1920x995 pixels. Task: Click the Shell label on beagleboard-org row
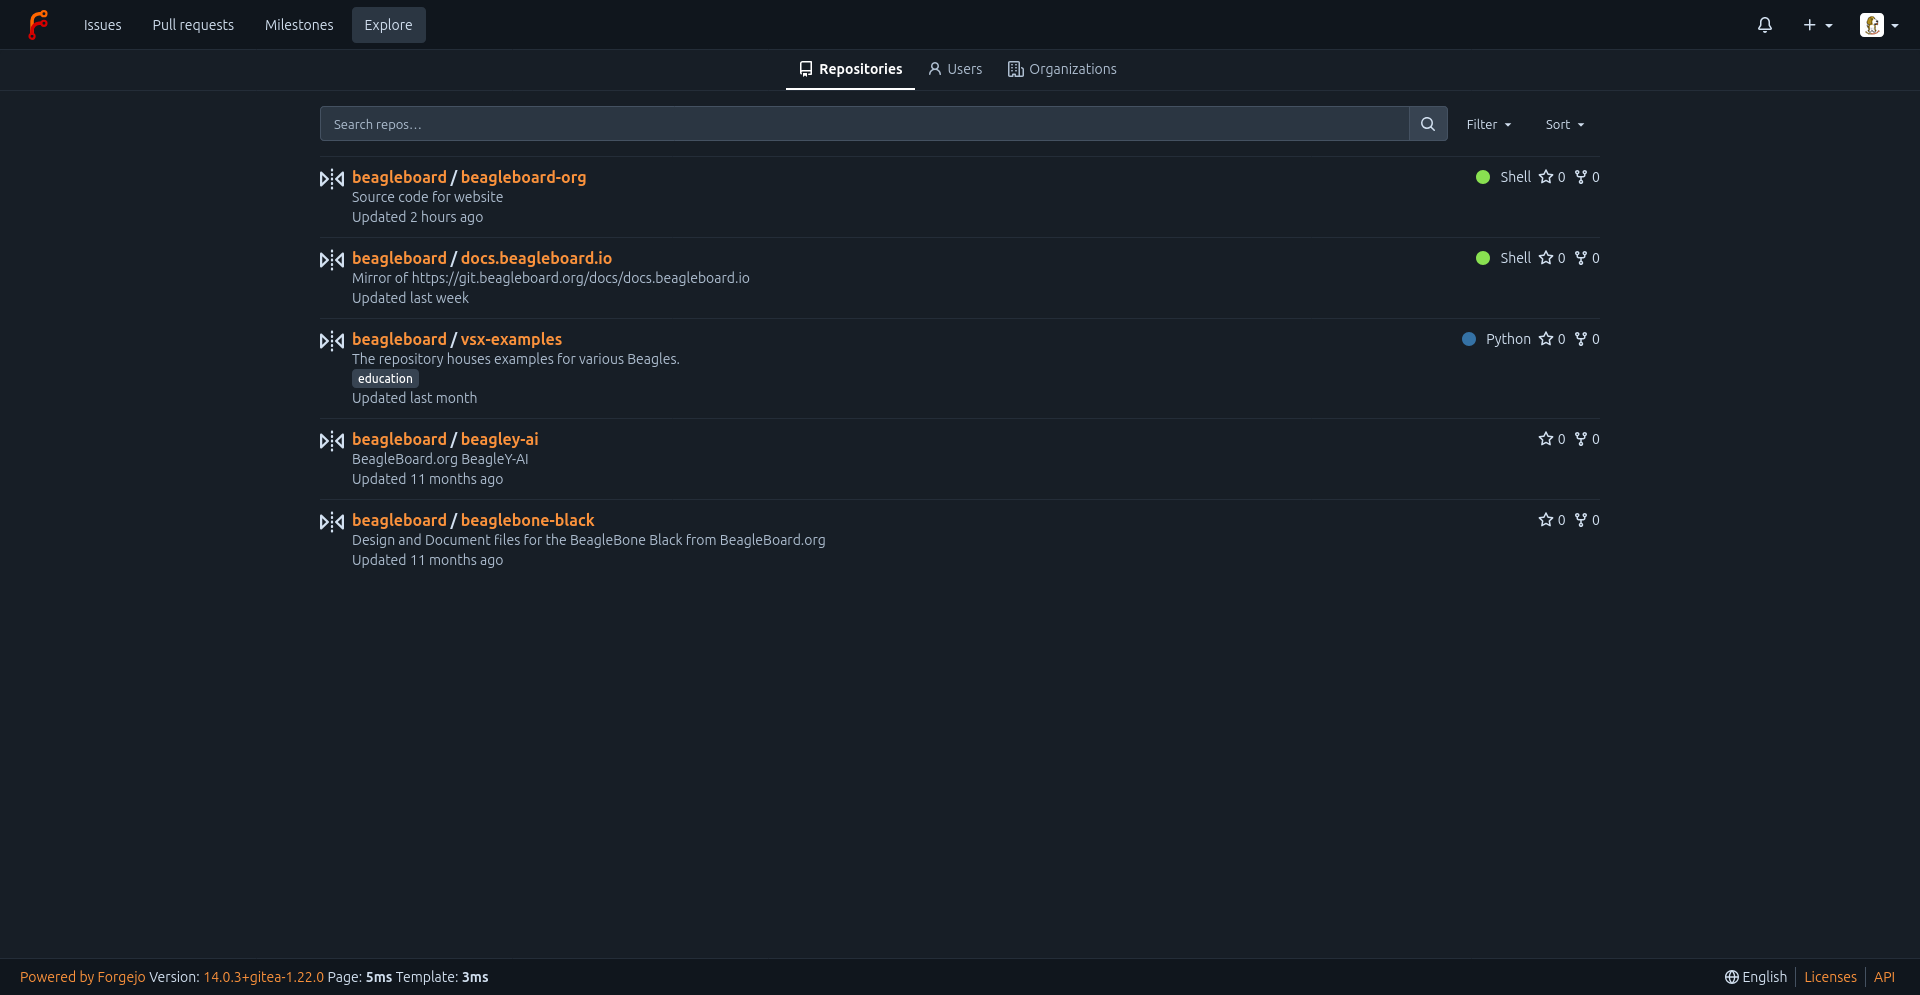pos(1515,177)
